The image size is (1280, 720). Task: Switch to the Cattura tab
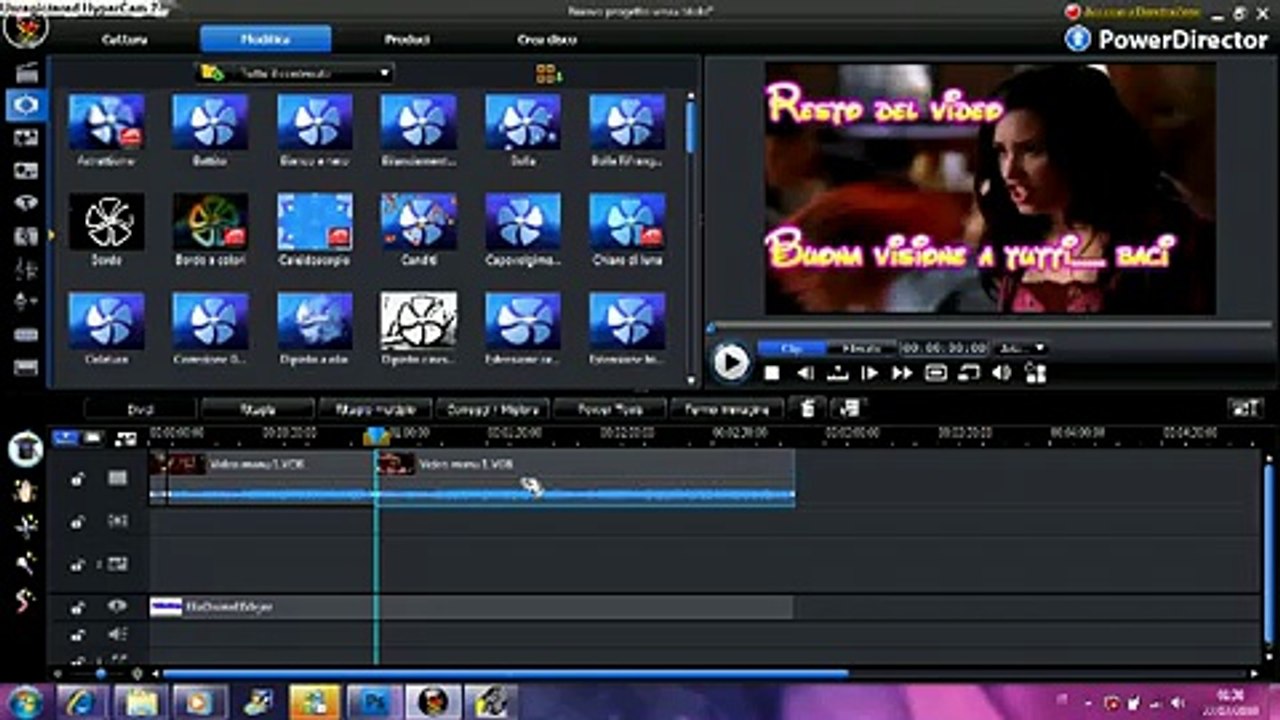point(125,40)
